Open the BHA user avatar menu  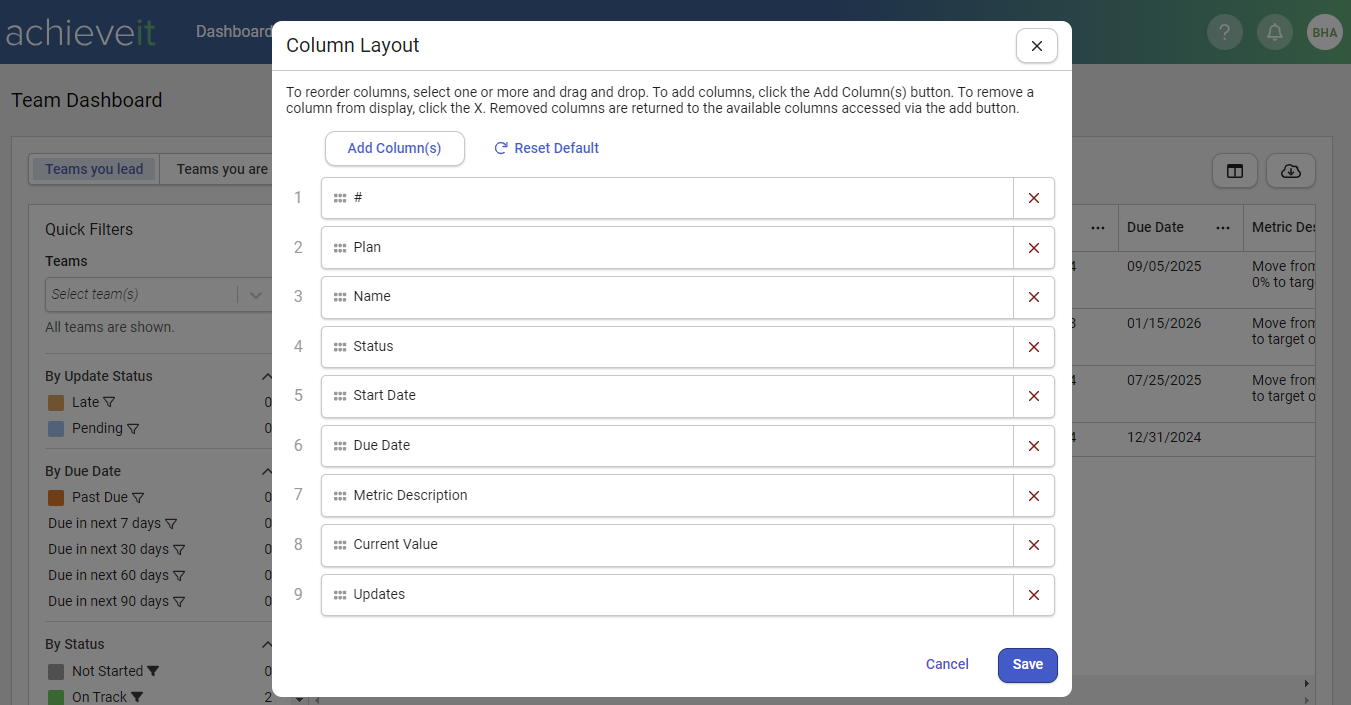coord(1325,32)
